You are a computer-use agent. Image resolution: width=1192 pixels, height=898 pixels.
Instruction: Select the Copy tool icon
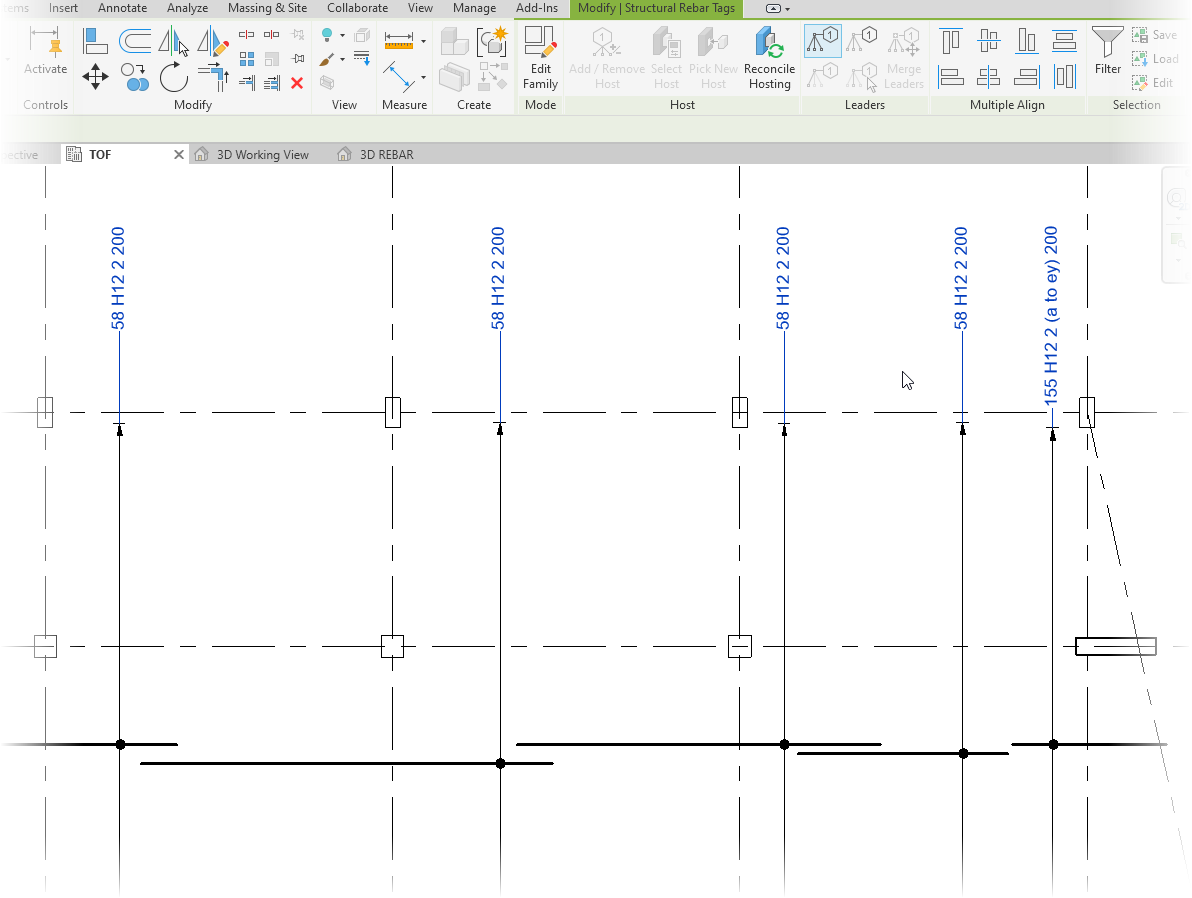coord(135,77)
